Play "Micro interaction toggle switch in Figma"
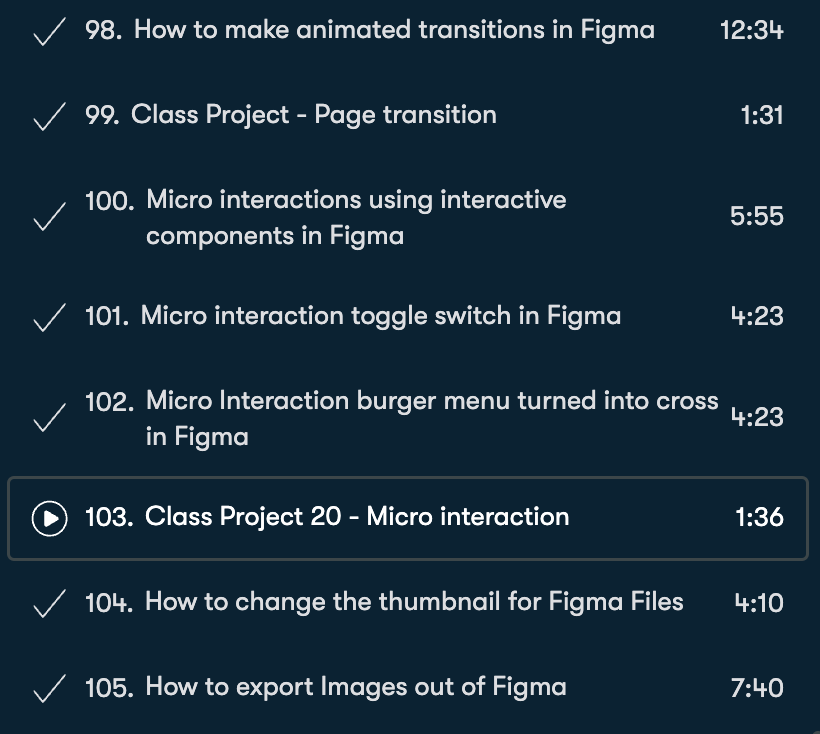Image resolution: width=820 pixels, height=734 pixels. click(x=380, y=317)
